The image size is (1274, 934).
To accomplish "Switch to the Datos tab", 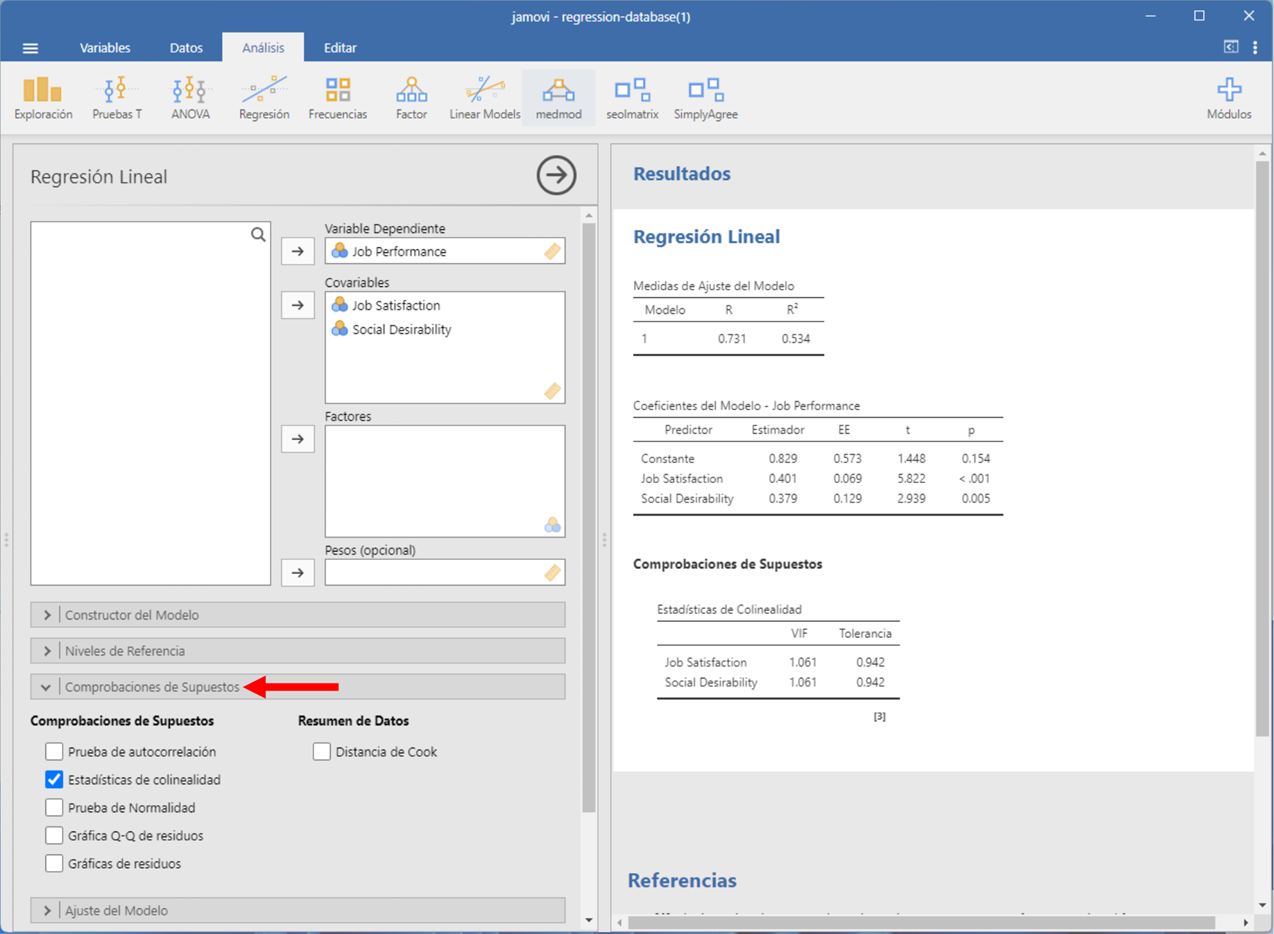I will pos(186,48).
